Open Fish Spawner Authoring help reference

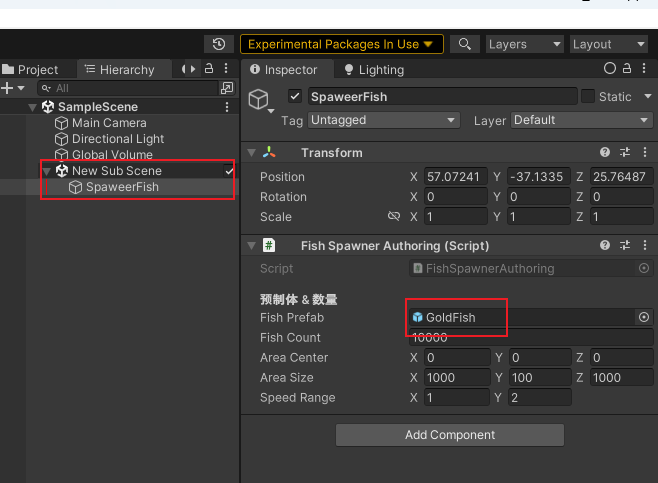(605, 245)
